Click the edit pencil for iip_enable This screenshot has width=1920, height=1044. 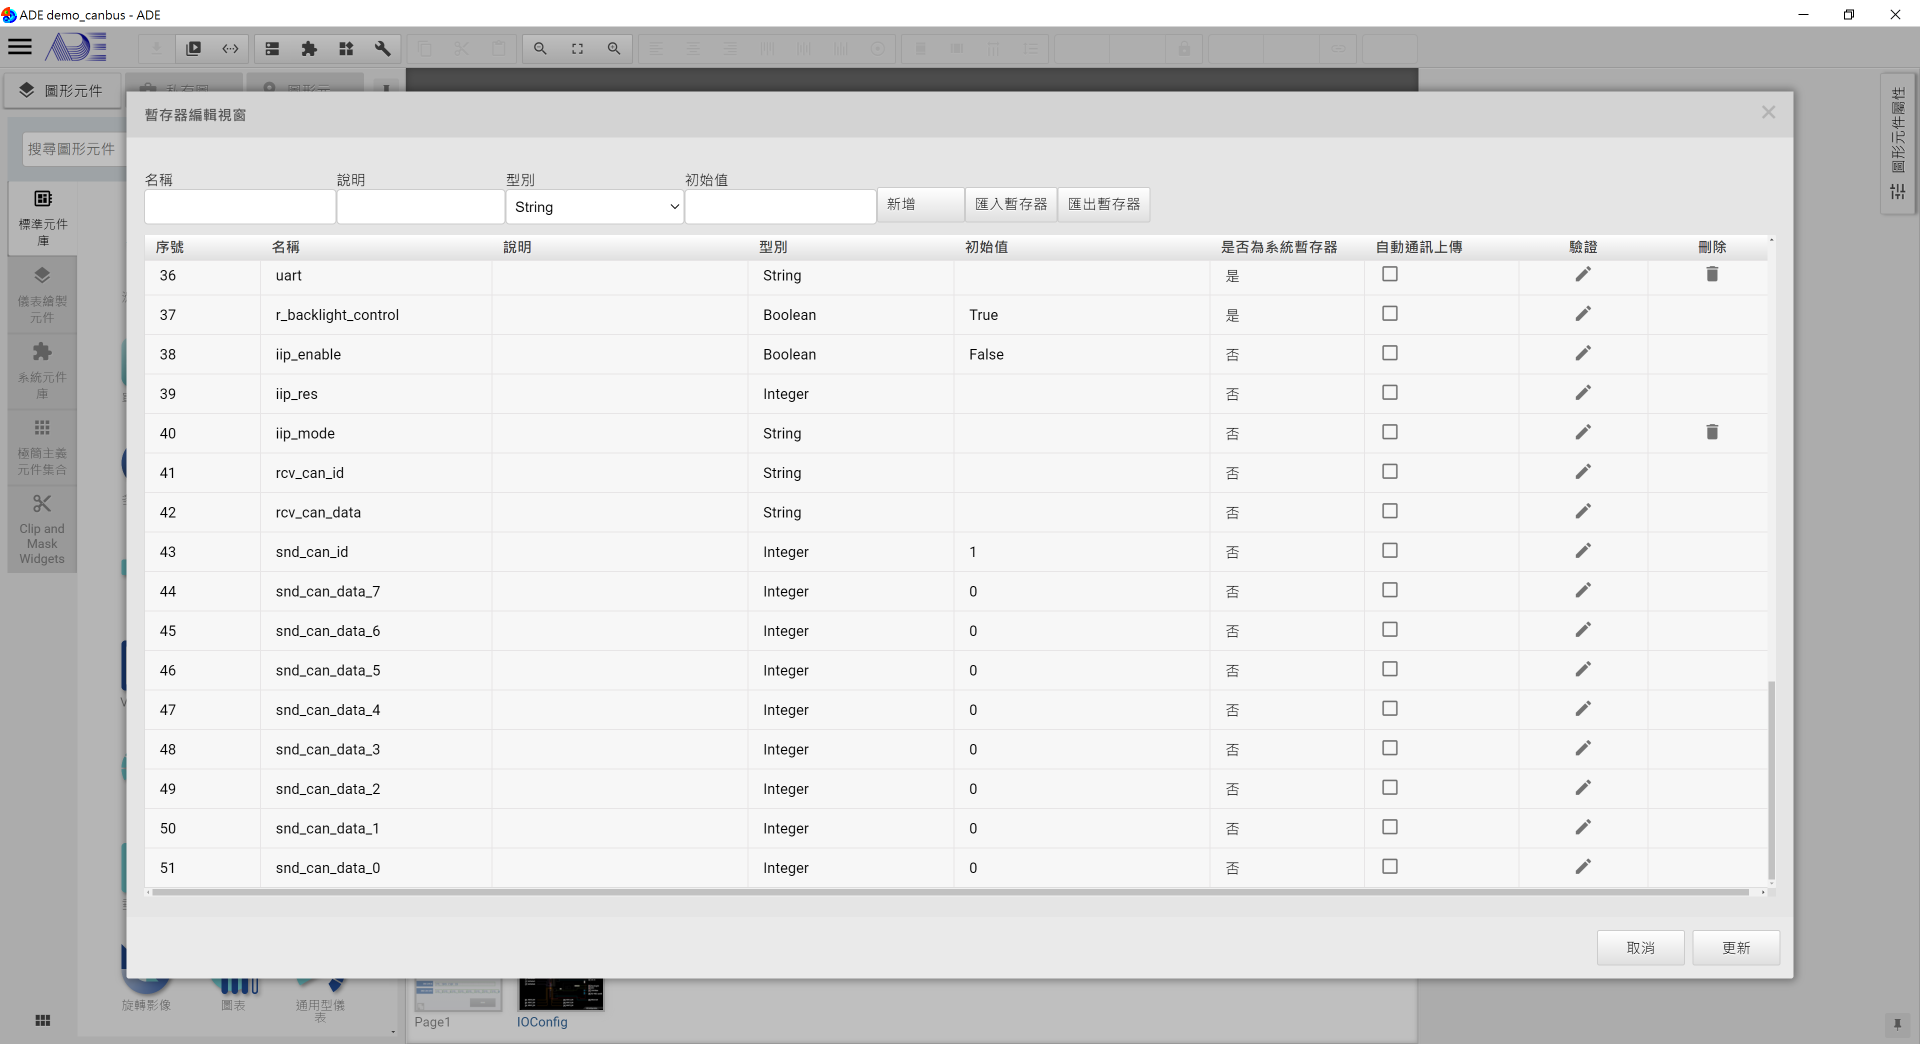1582,354
